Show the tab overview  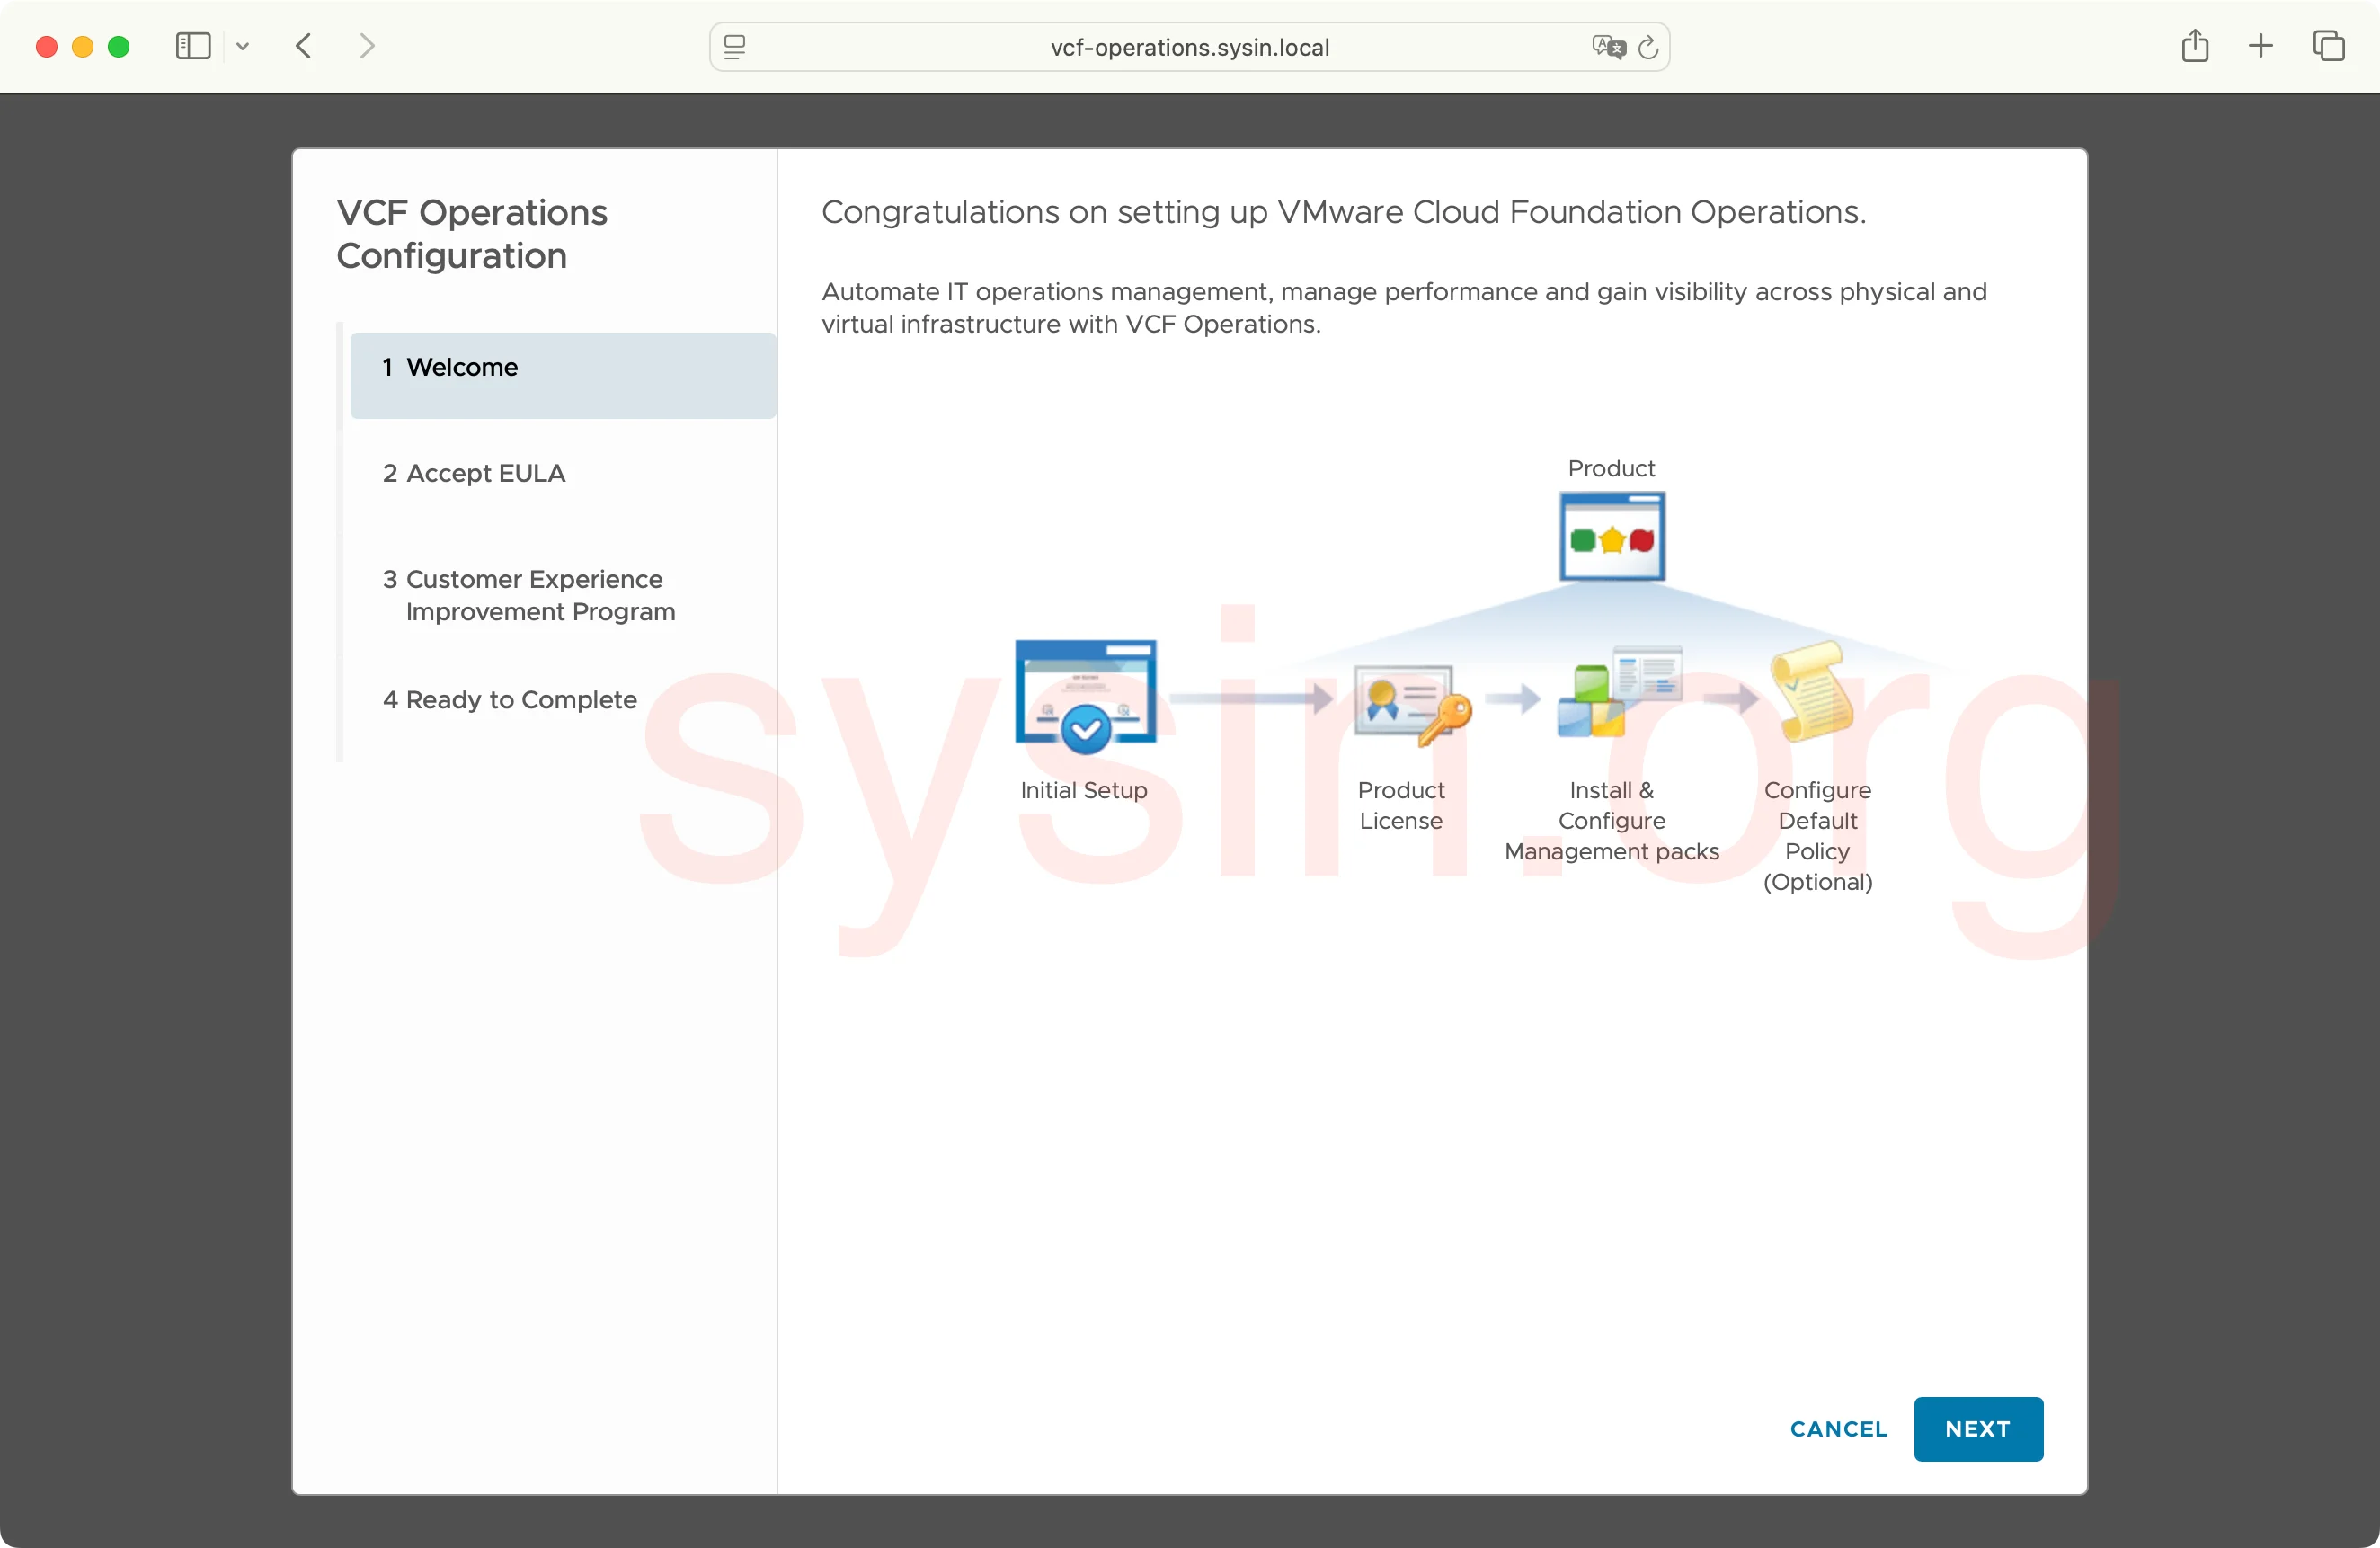pyautogui.click(x=2330, y=46)
